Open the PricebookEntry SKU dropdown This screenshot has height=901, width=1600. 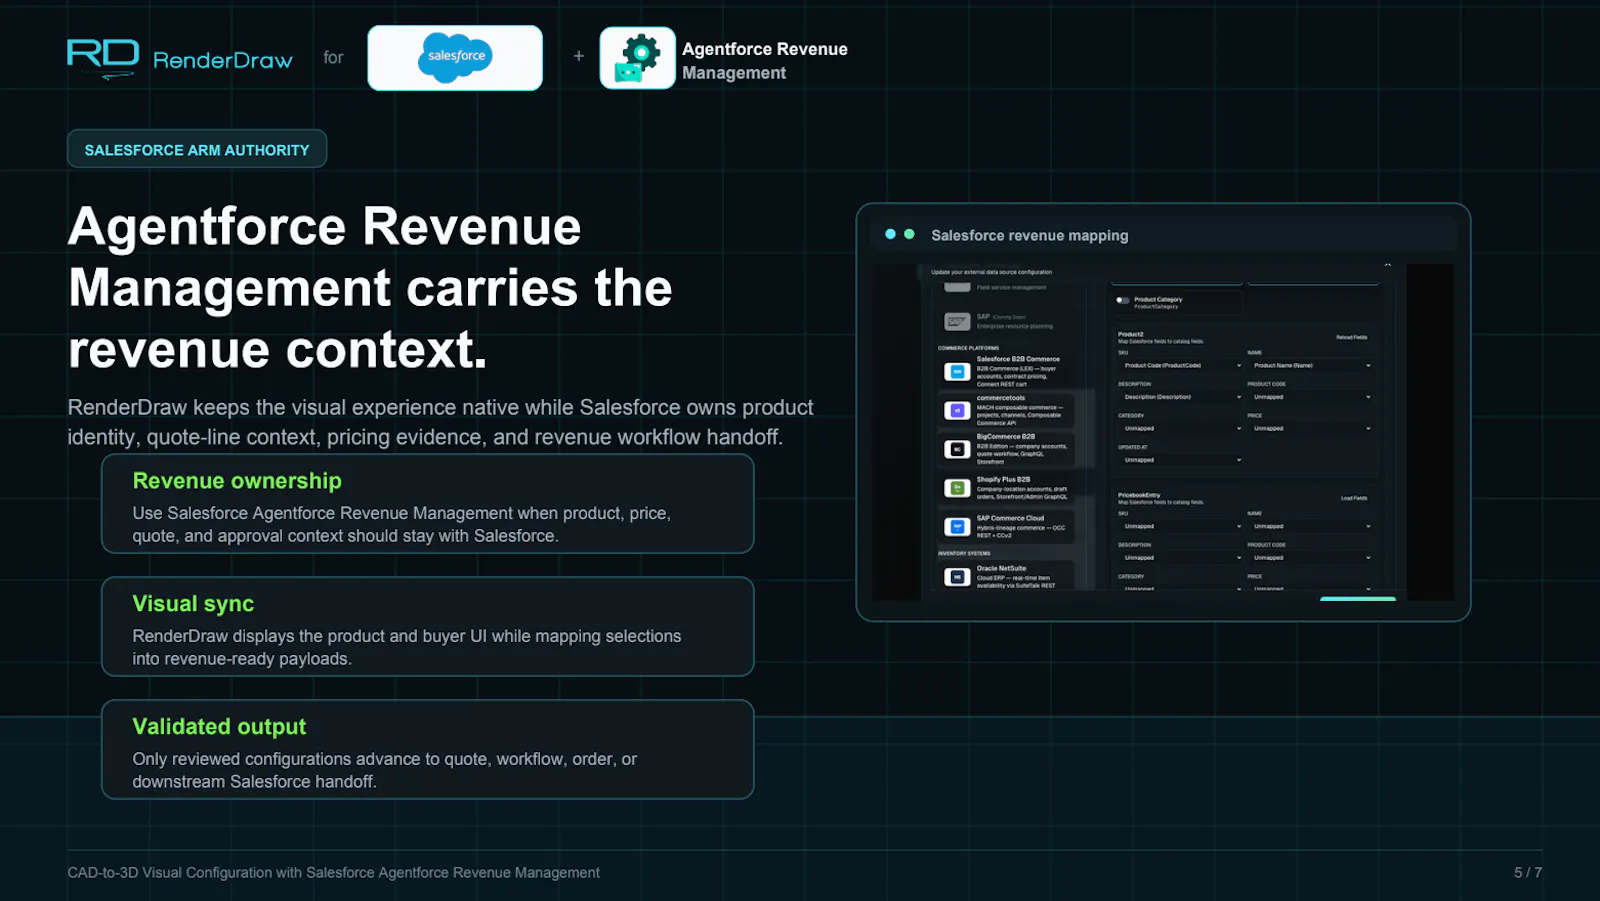[1180, 526]
